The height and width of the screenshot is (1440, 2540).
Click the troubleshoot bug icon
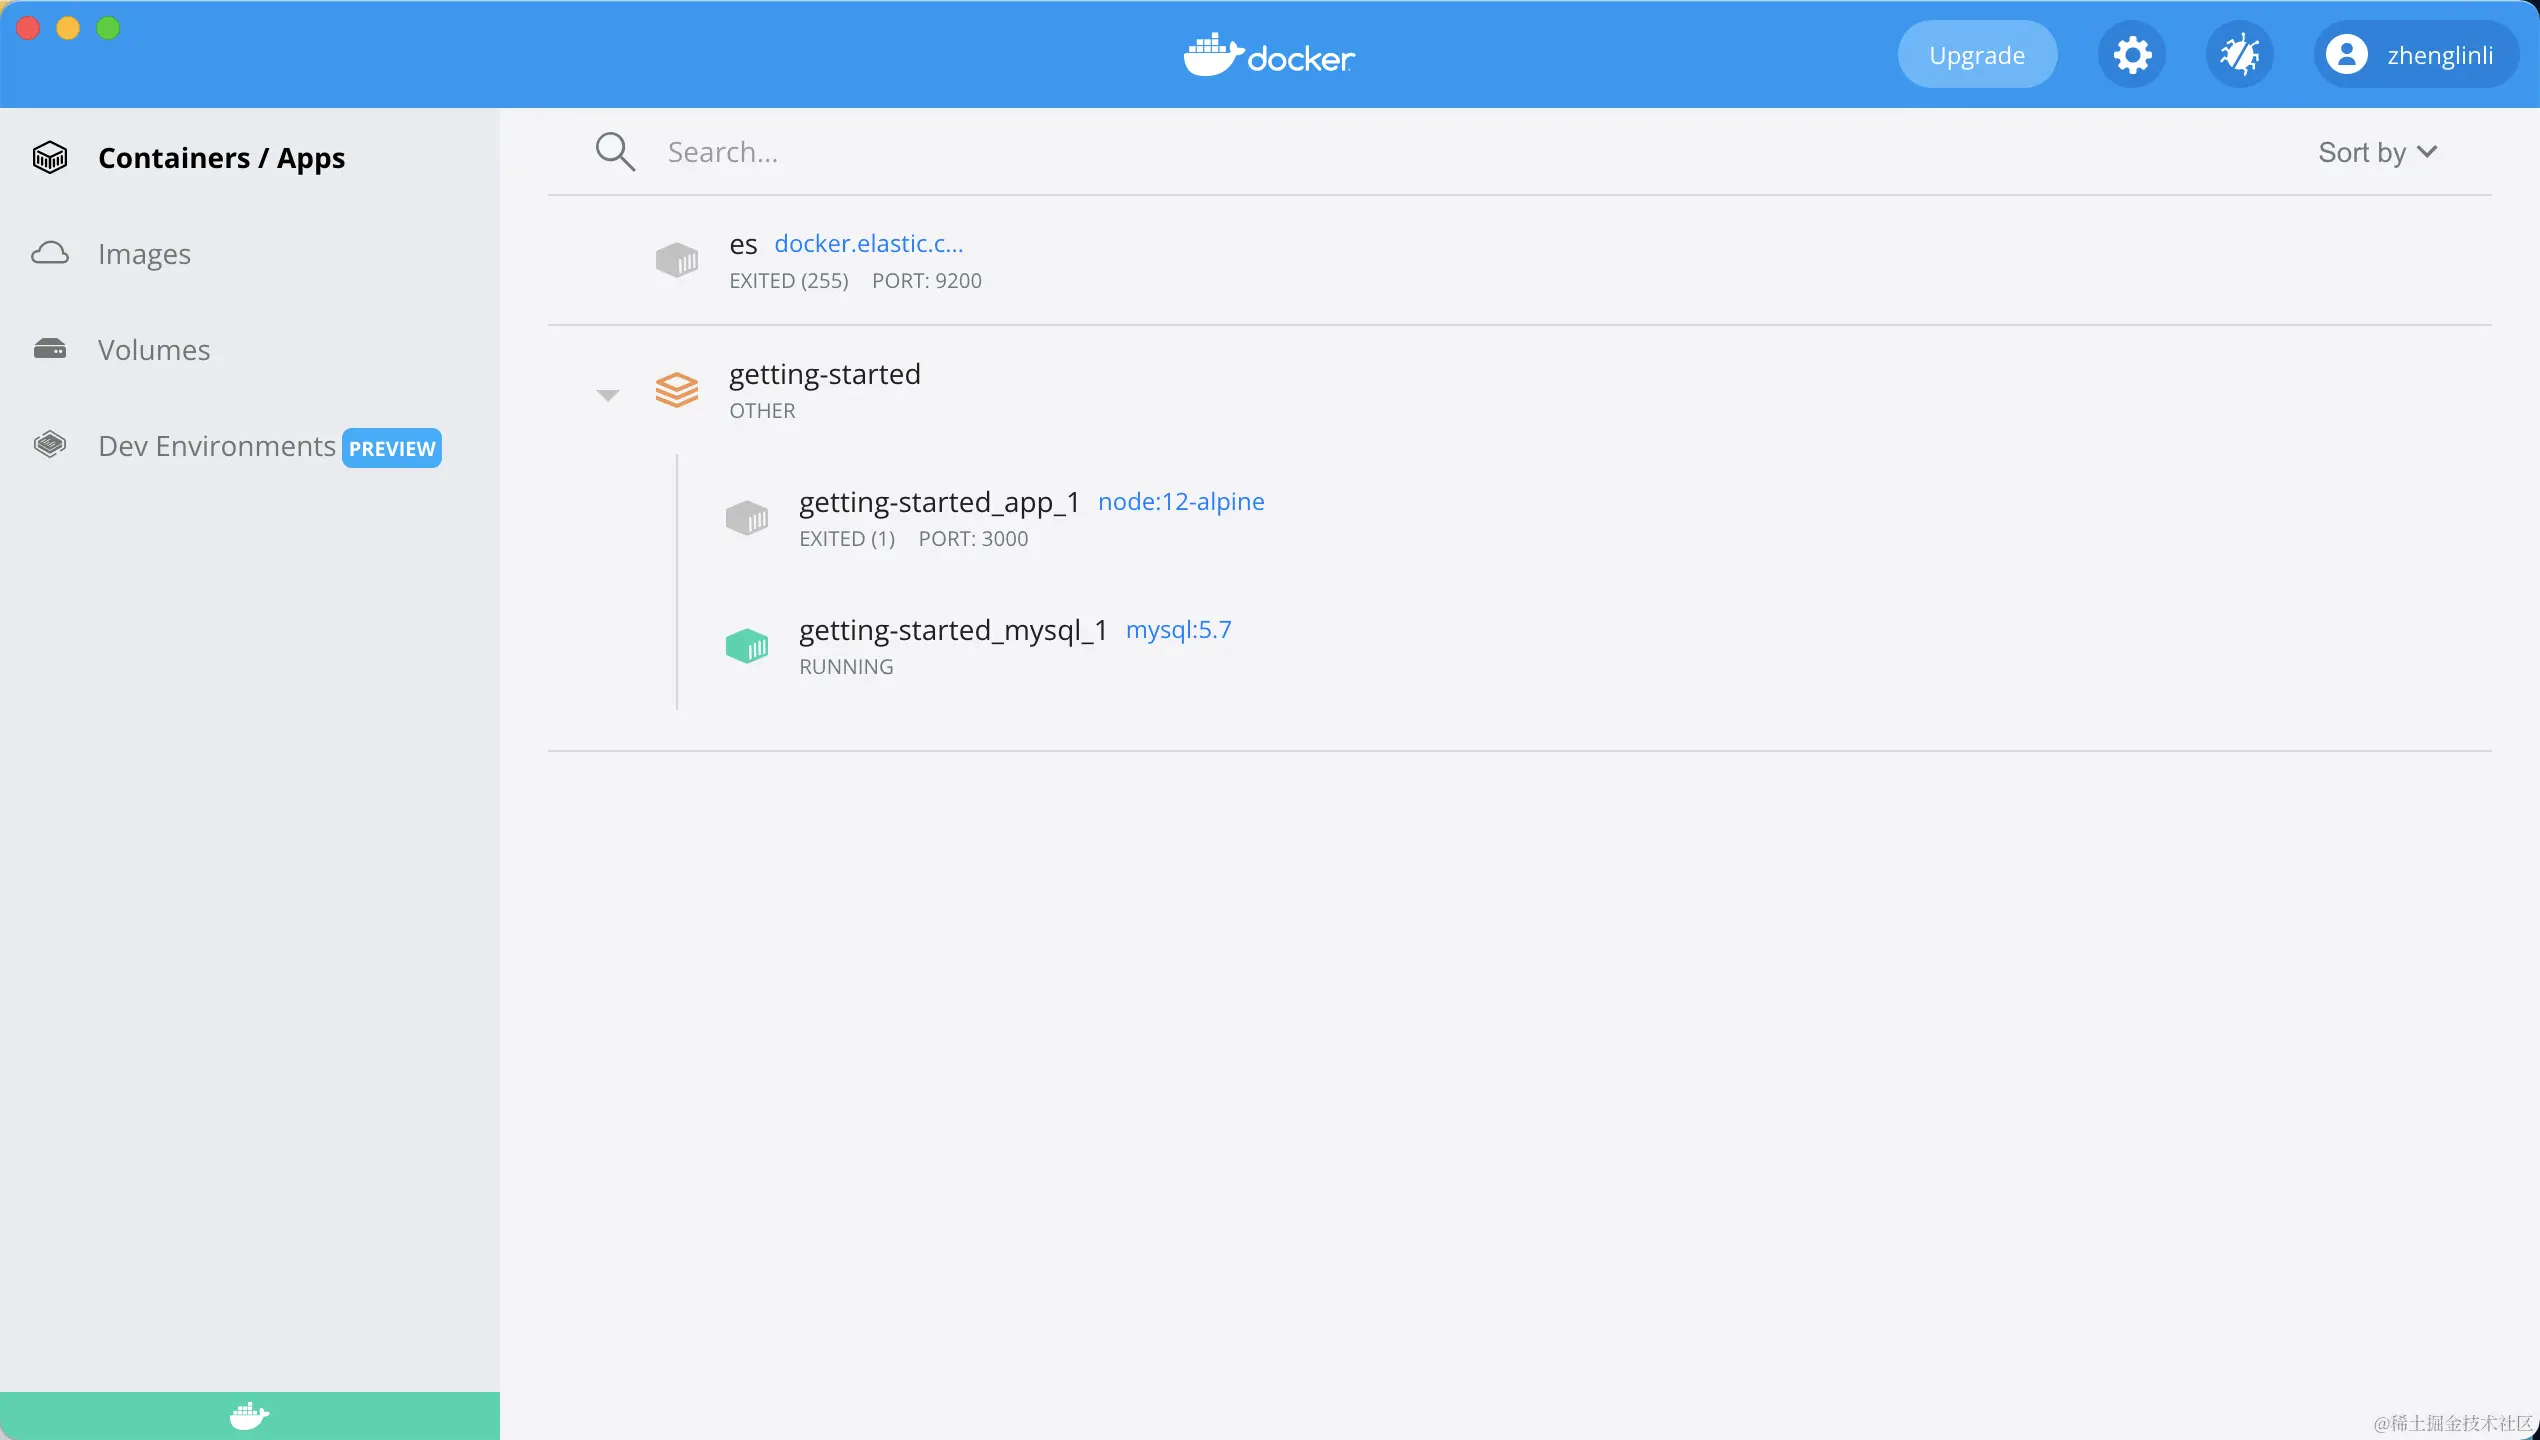click(2239, 55)
